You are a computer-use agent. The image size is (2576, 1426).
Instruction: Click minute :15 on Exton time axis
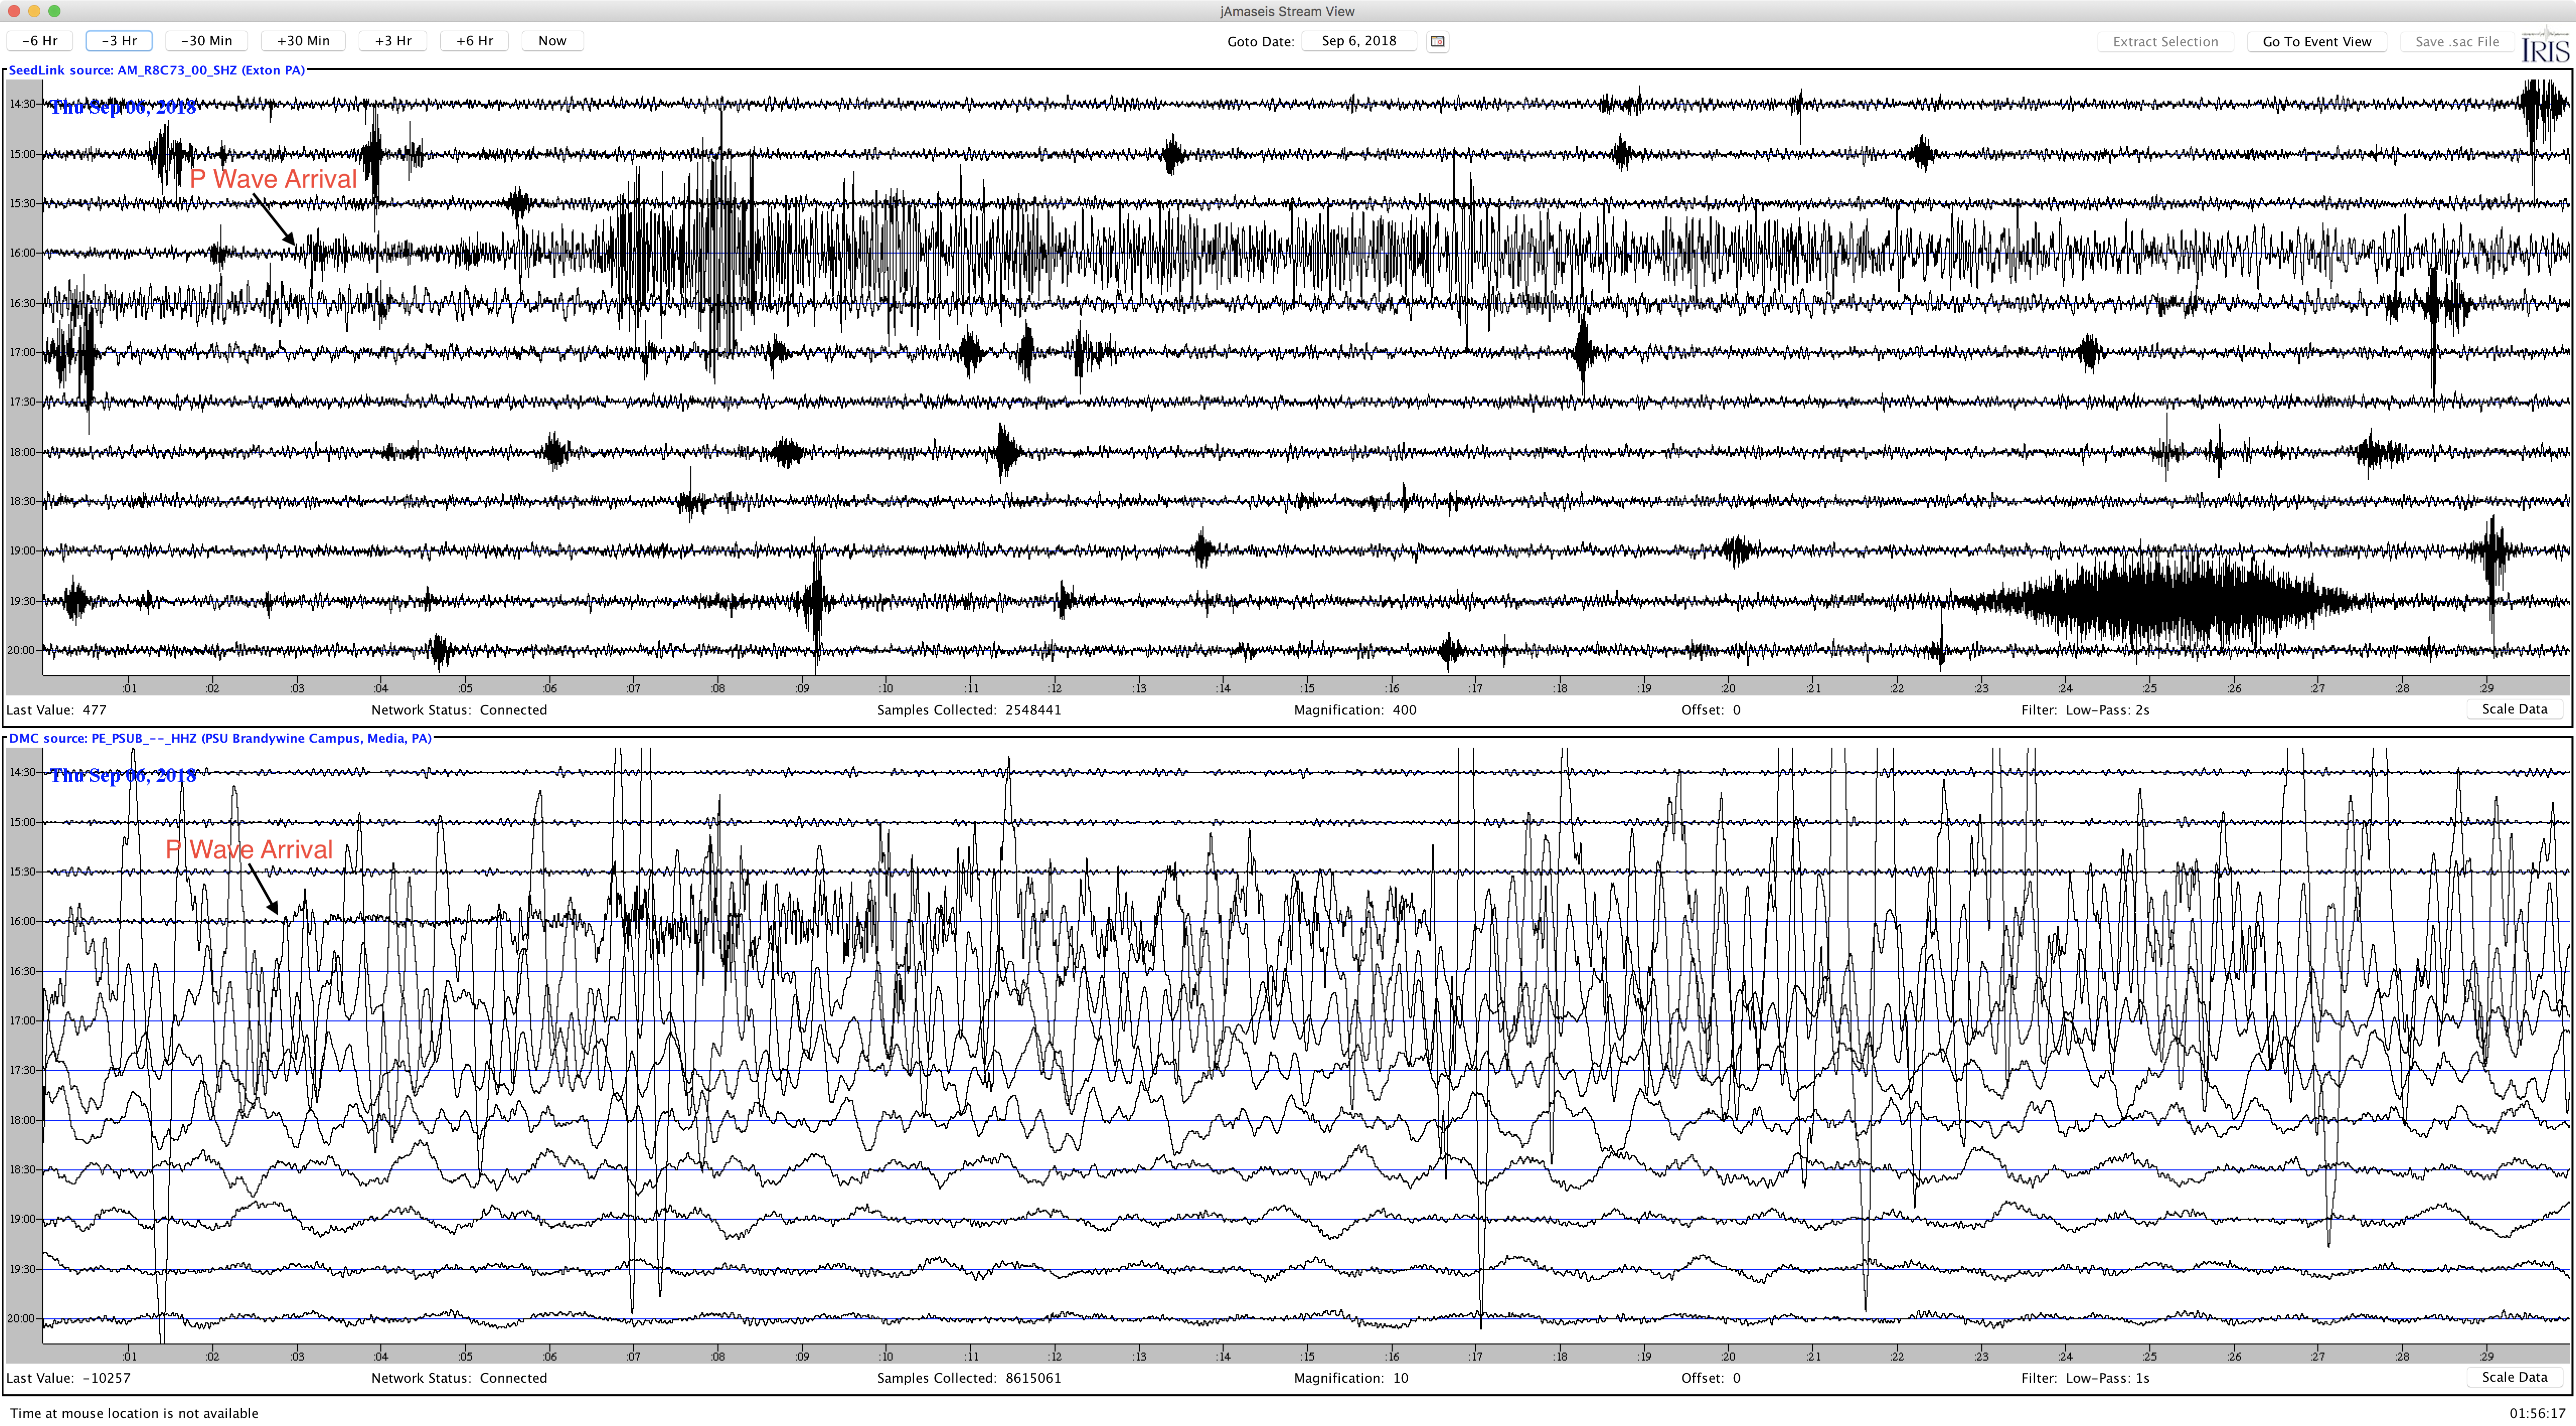tap(1307, 688)
